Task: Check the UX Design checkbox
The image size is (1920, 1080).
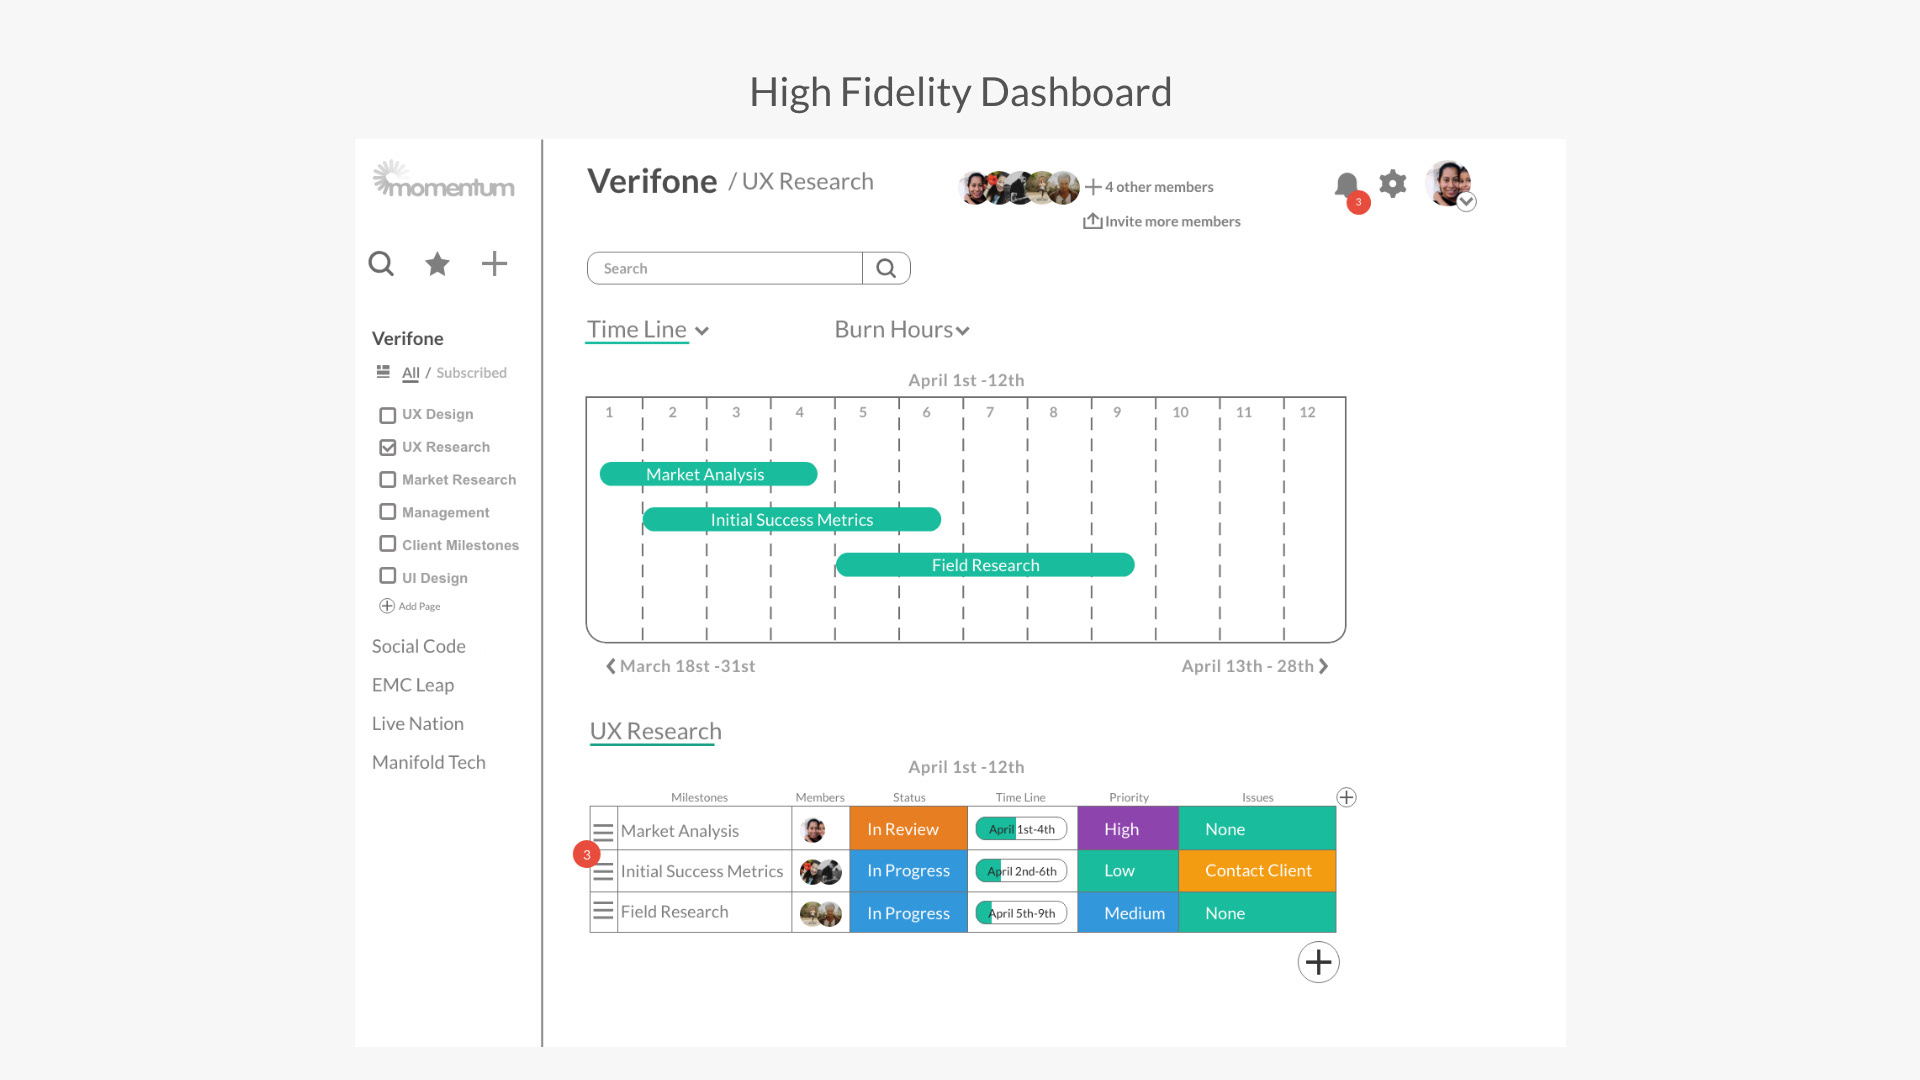Action: pyautogui.click(x=388, y=415)
